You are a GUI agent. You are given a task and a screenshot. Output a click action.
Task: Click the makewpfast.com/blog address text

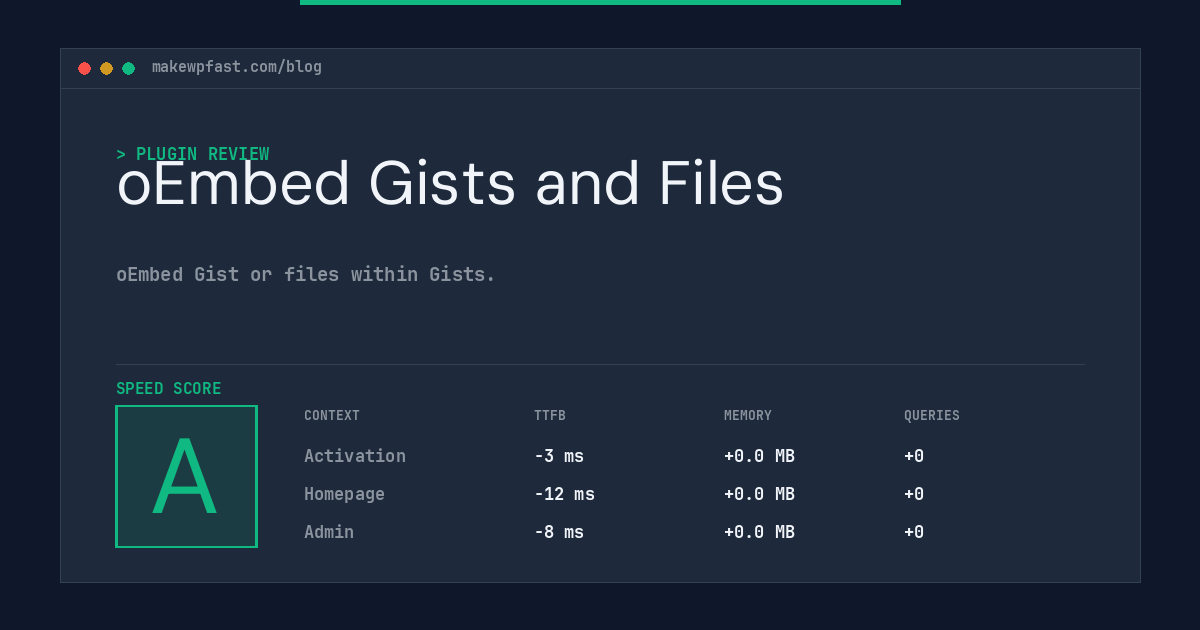[x=237, y=67]
